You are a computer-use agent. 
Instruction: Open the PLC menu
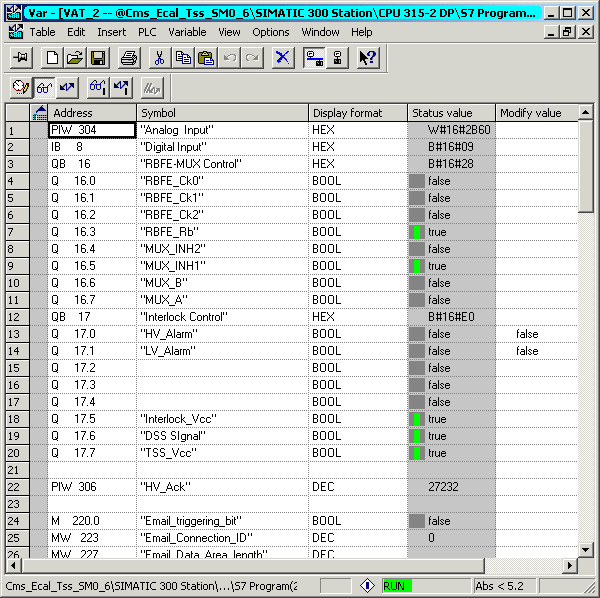[x=147, y=32]
